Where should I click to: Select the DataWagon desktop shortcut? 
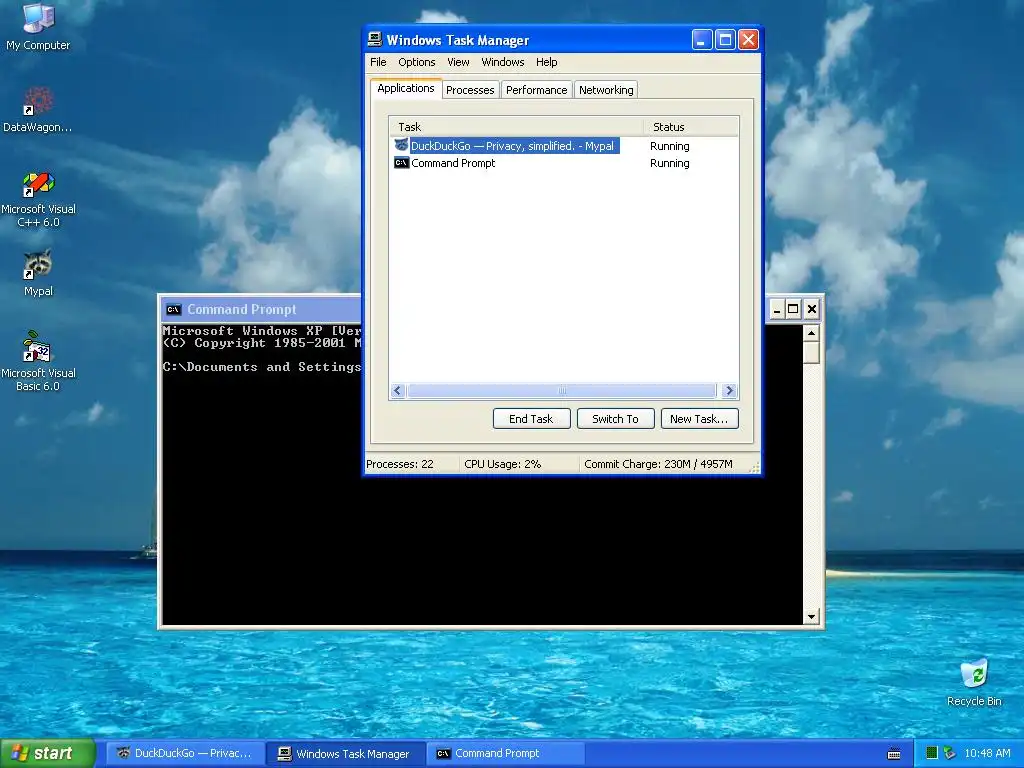pyautogui.click(x=38, y=109)
